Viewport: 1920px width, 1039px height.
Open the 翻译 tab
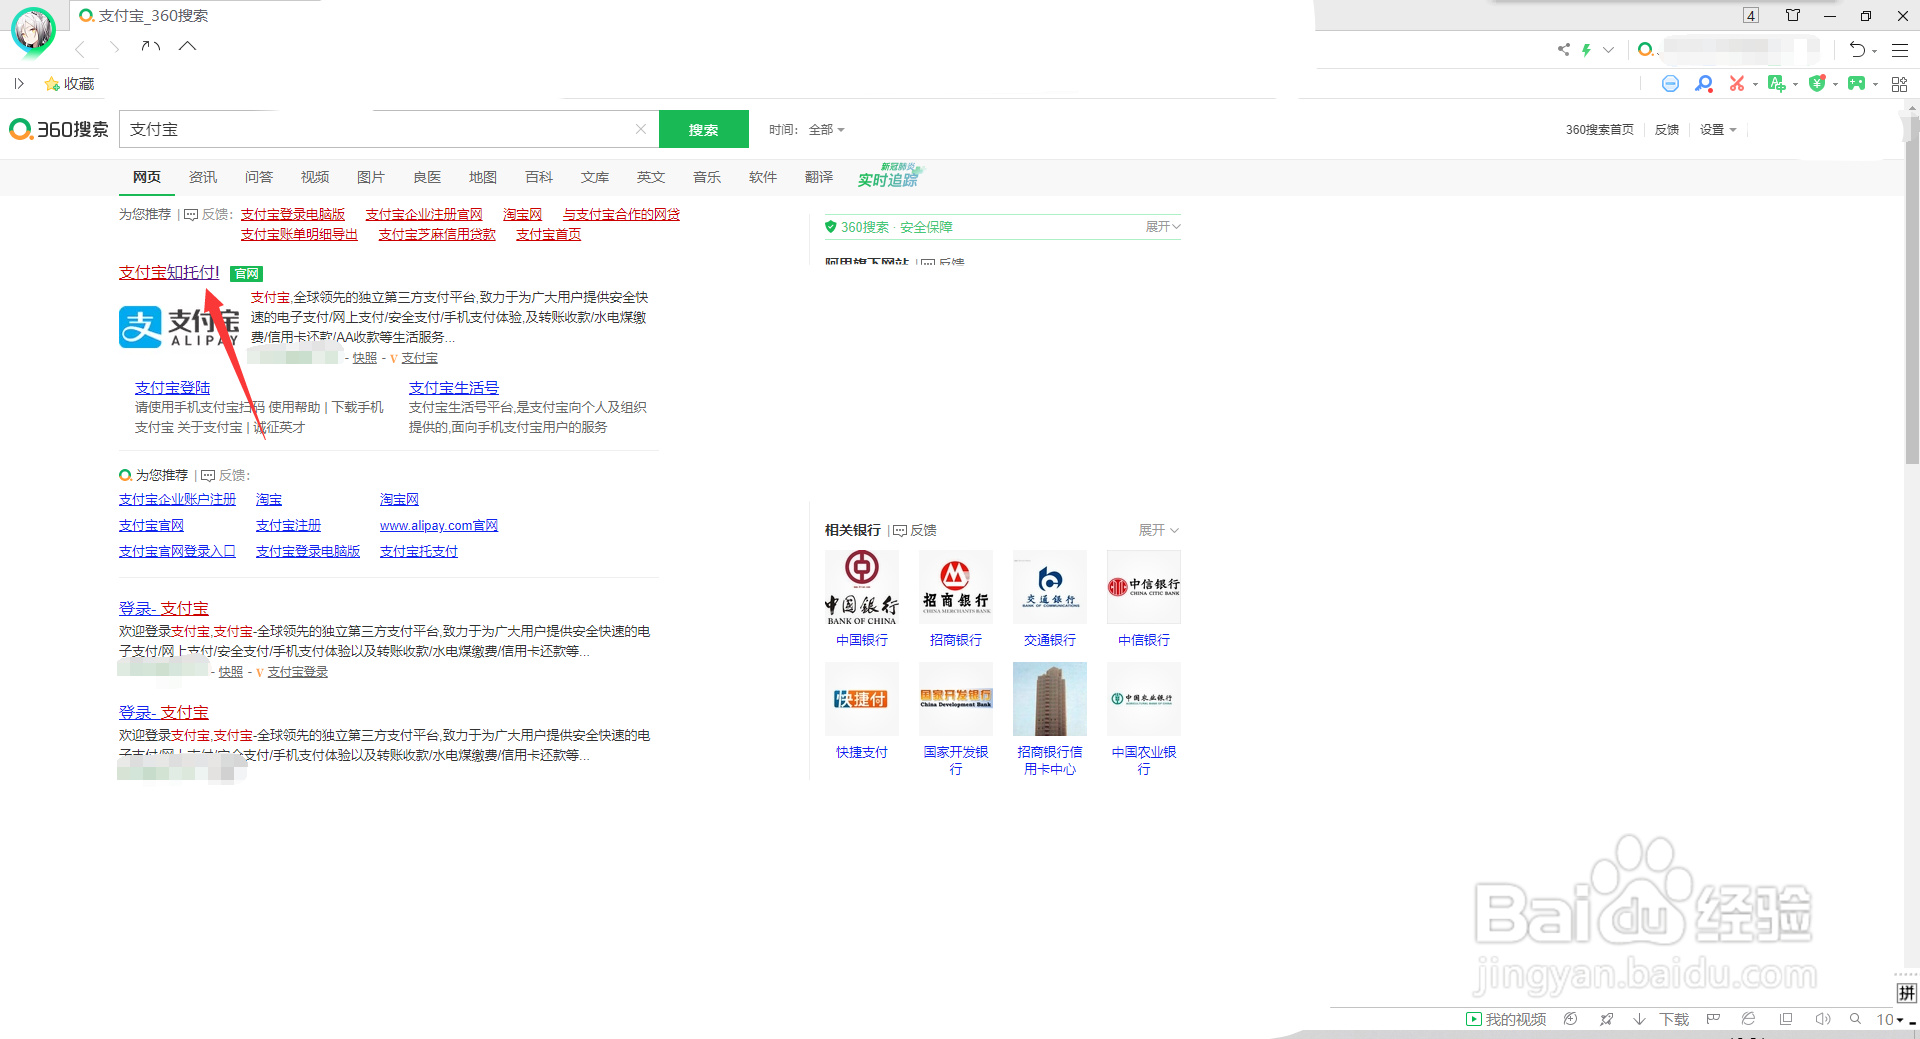tap(819, 177)
